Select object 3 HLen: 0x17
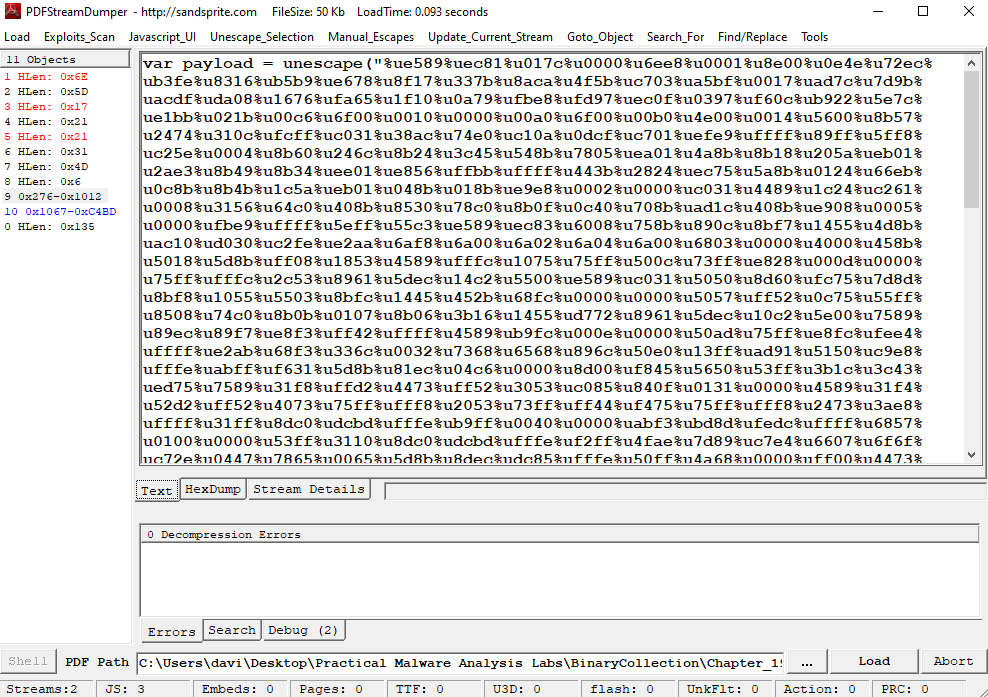 click(x=46, y=107)
